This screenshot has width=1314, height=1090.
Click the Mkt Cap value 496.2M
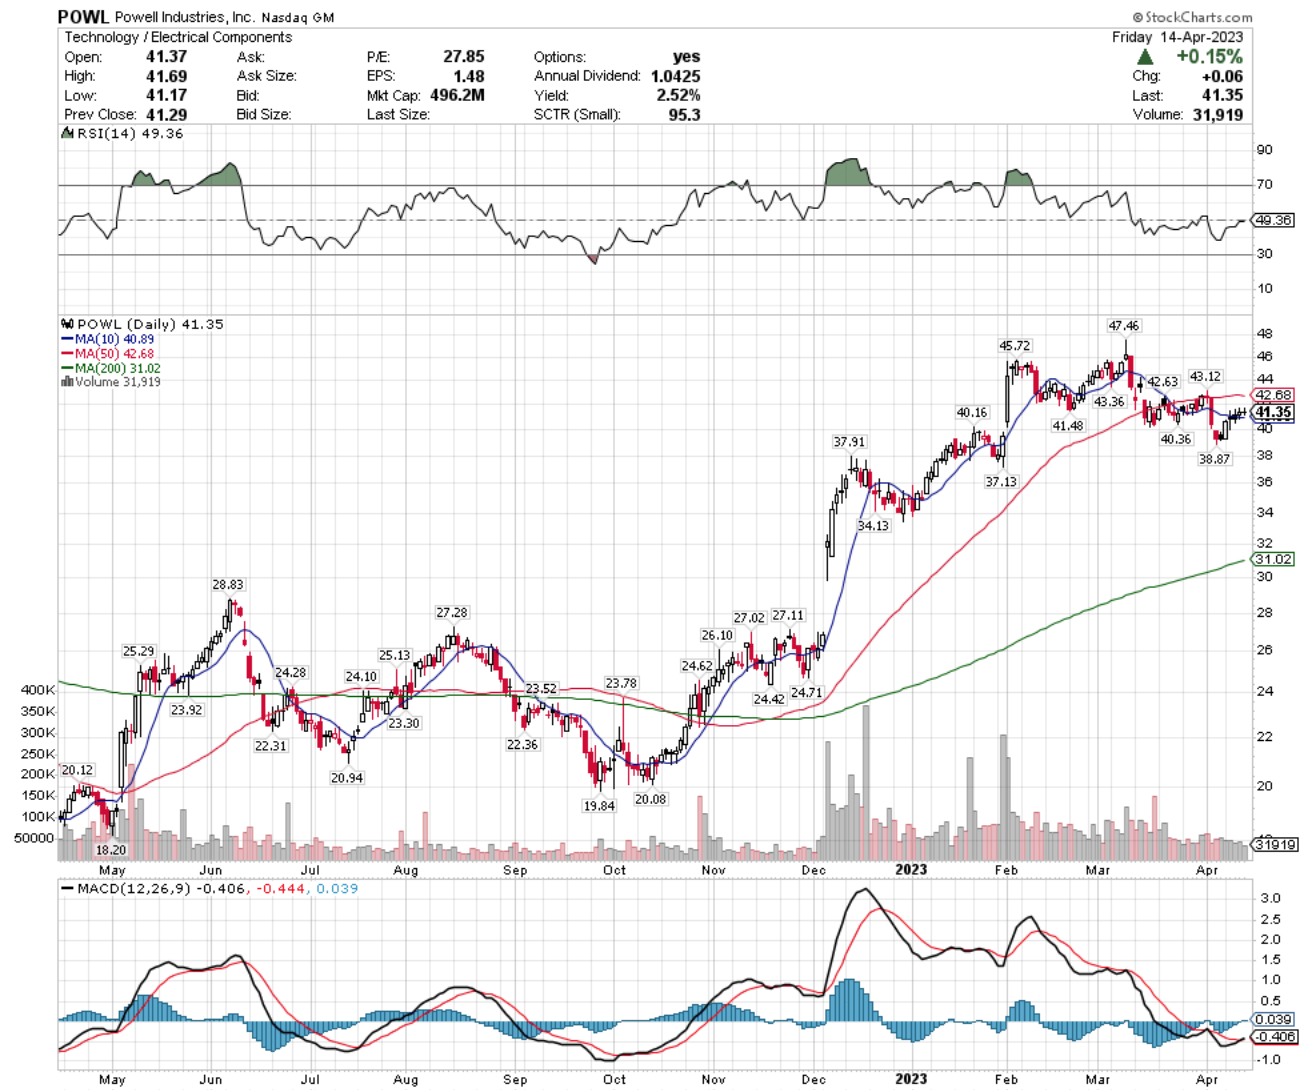pyautogui.click(x=457, y=95)
